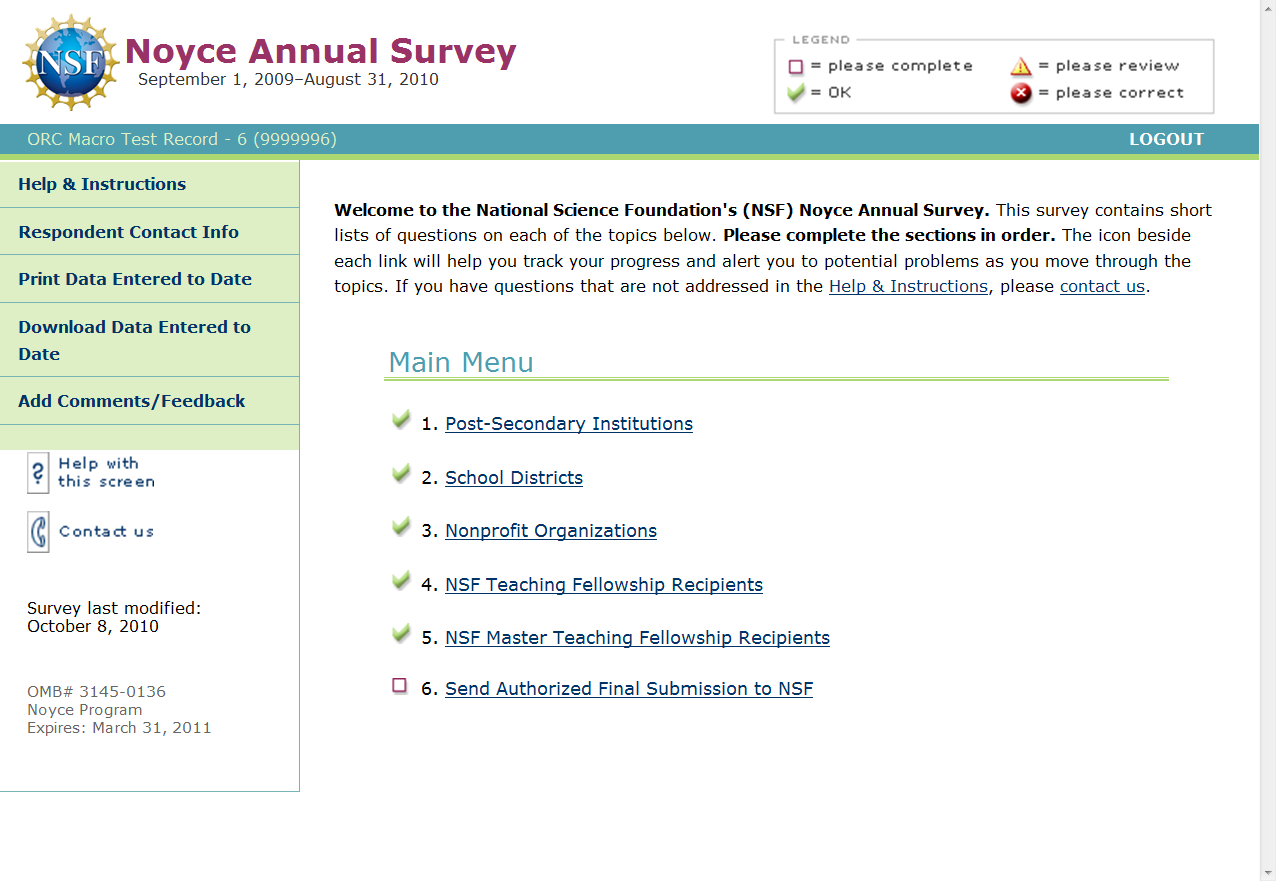This screenshot has height=881, width=1276.
Task: Click checkmark beside NSF Master Teaching Fellowship Recipients
Action: [x=401, y=634]
